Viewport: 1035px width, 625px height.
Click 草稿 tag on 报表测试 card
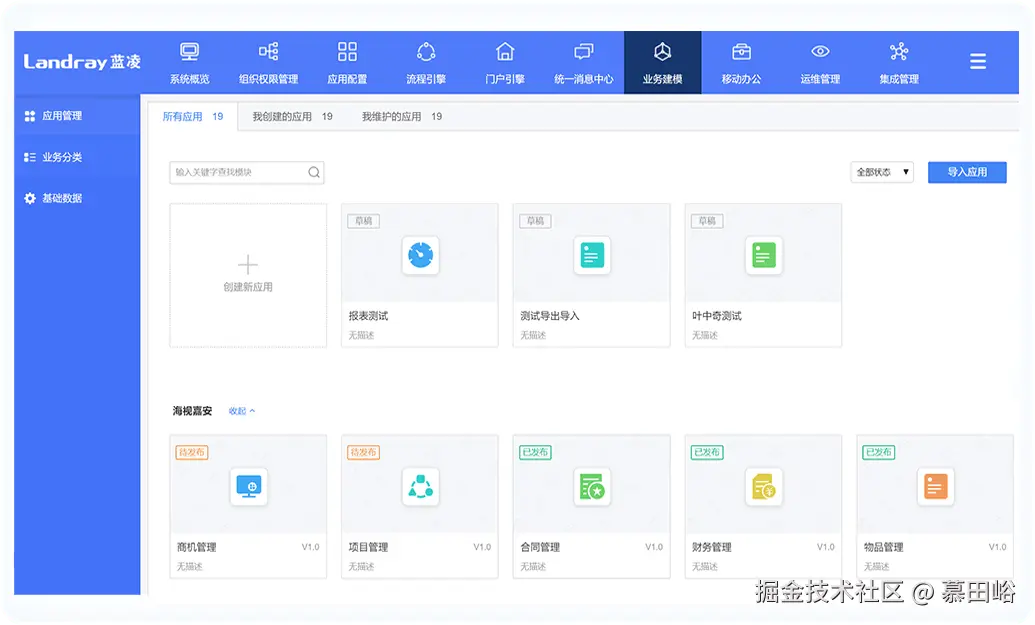point(364,221)
